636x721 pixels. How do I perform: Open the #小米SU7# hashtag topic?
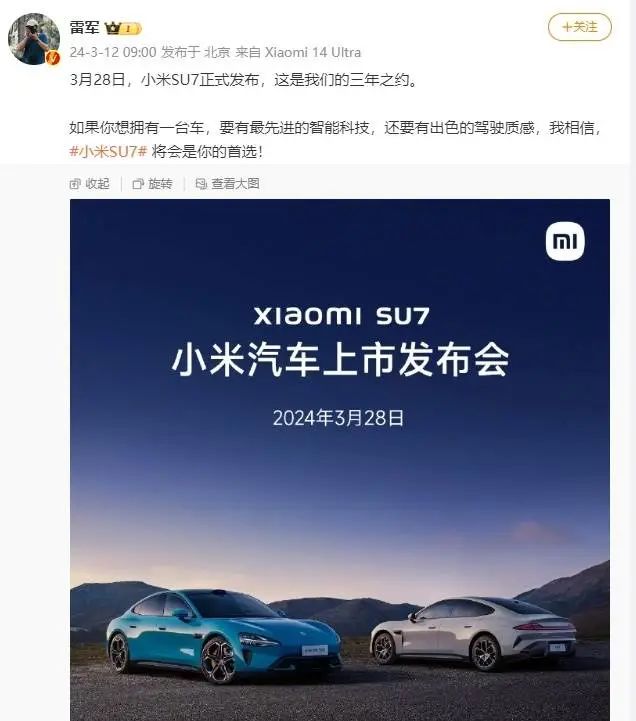pyautogui.click(x=108, y=151)
